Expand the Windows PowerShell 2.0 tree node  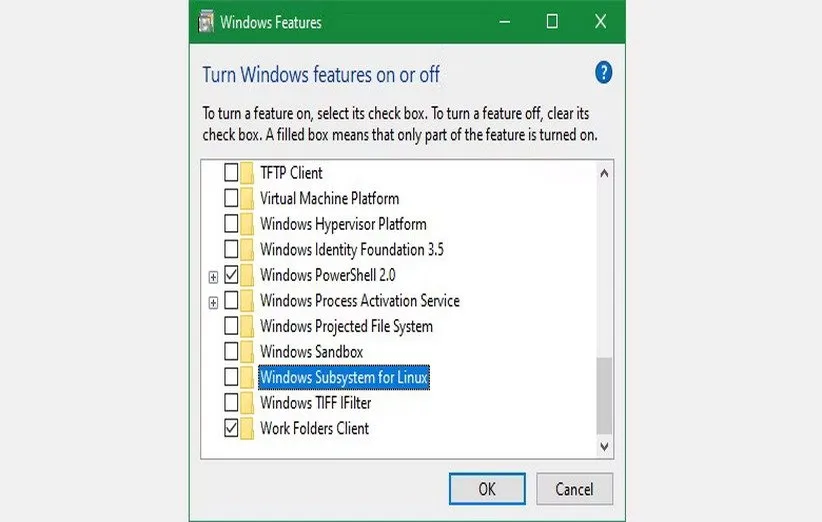(x=213, y=276)
